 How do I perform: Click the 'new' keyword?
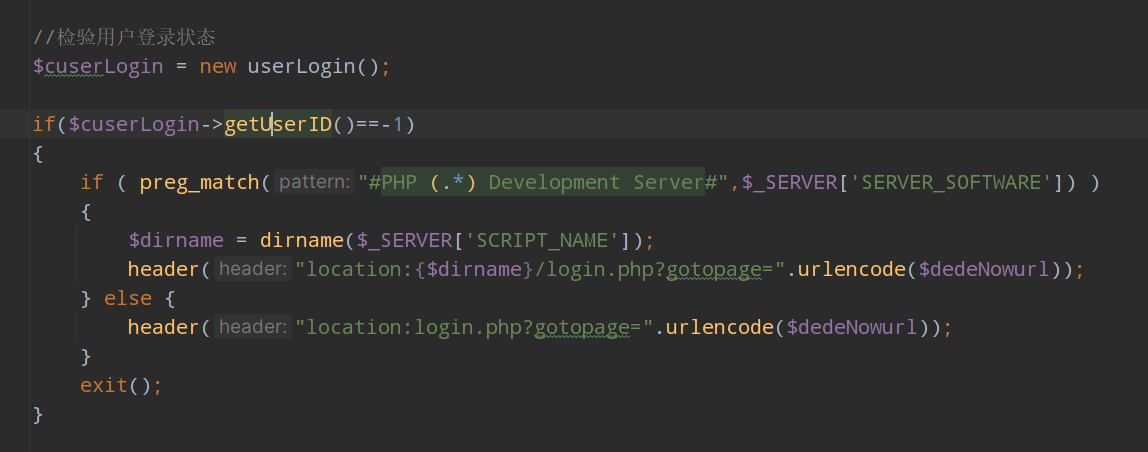pos(217,66)
